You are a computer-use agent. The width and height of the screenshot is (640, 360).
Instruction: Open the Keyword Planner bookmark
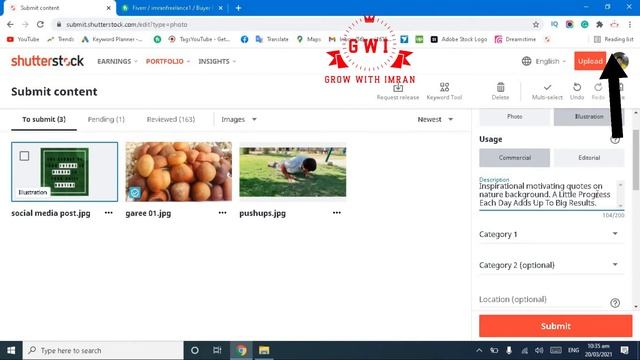coord(112,39)
